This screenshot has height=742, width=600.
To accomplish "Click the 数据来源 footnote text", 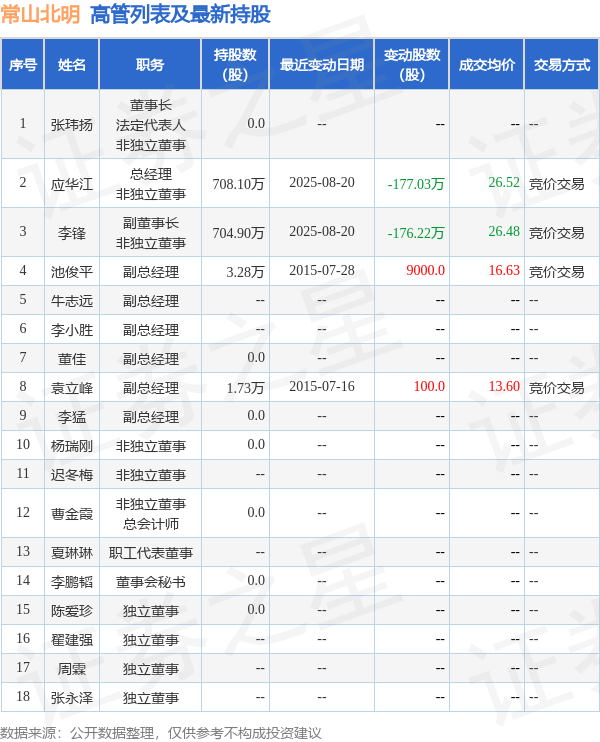I will pos(160,733).
